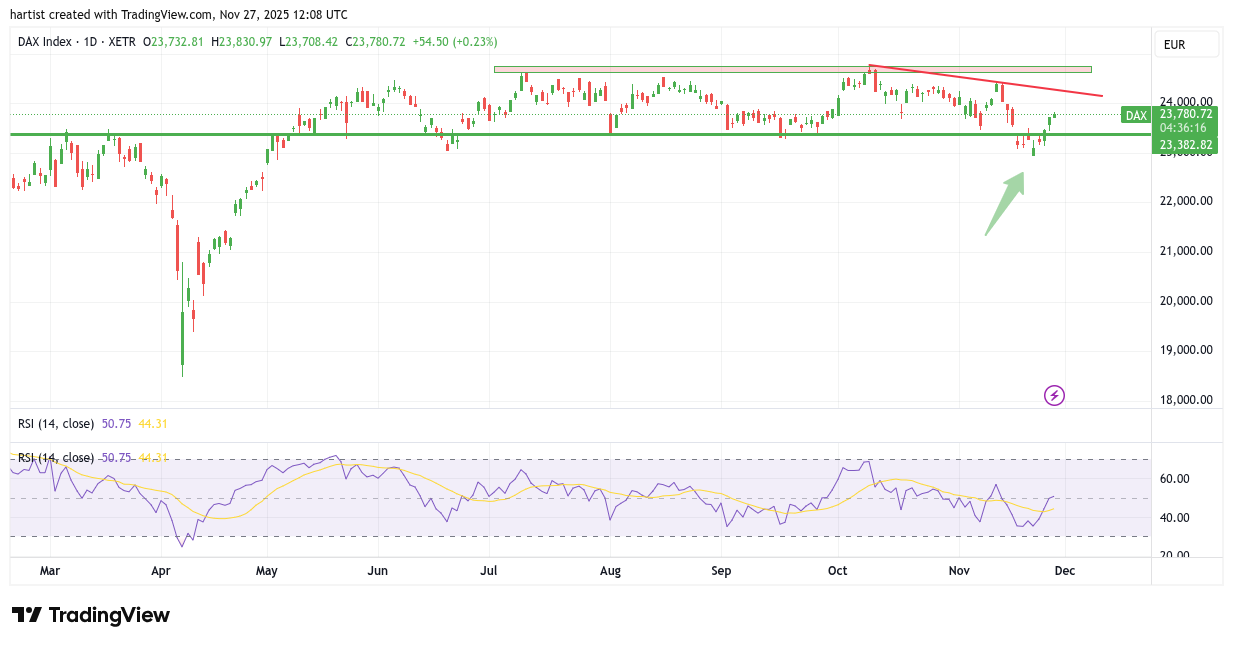Select the green resistance zone rectangle
The image size is (1233, 645).
coord(792,69)
